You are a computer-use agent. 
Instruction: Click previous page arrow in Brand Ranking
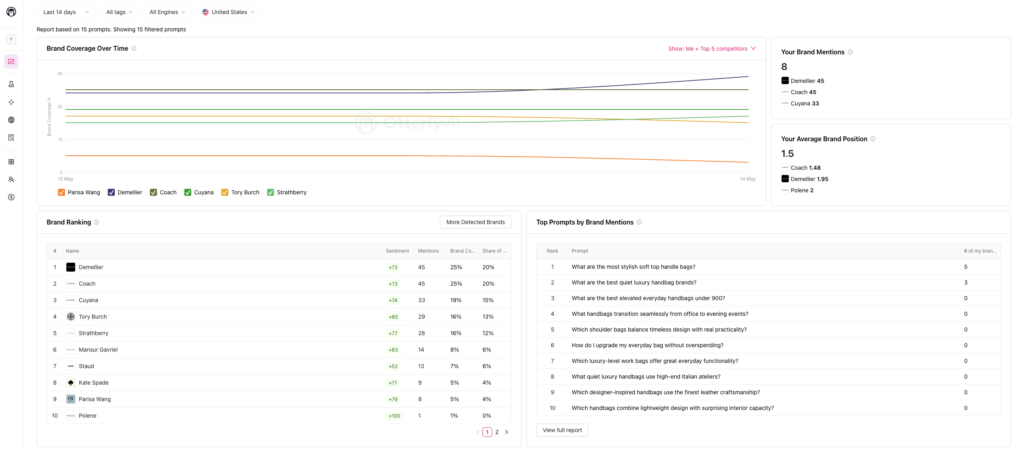tap(477, 432)
